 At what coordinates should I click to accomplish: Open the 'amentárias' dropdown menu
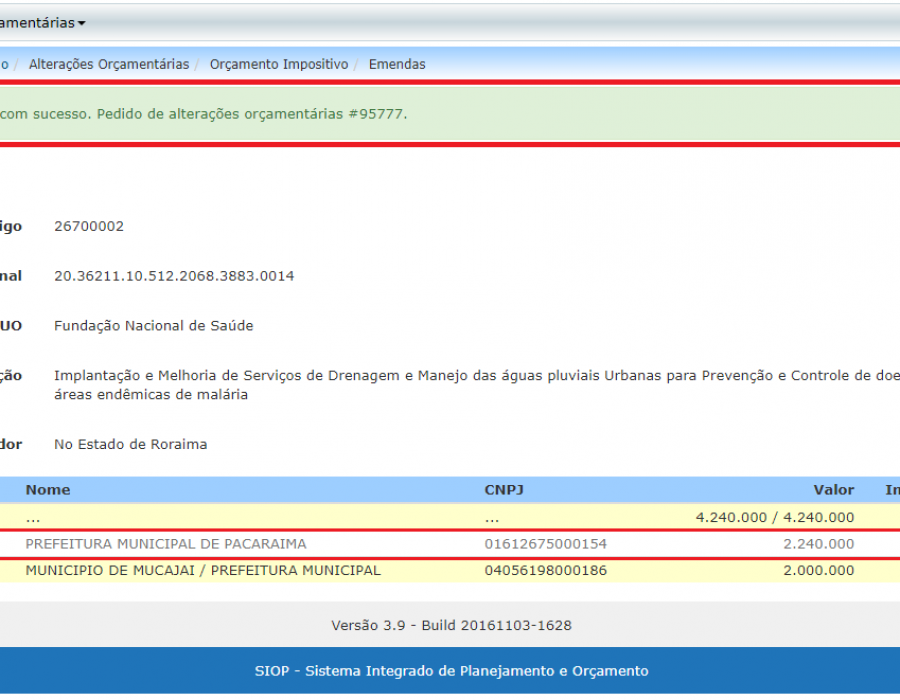coord(42,23)
